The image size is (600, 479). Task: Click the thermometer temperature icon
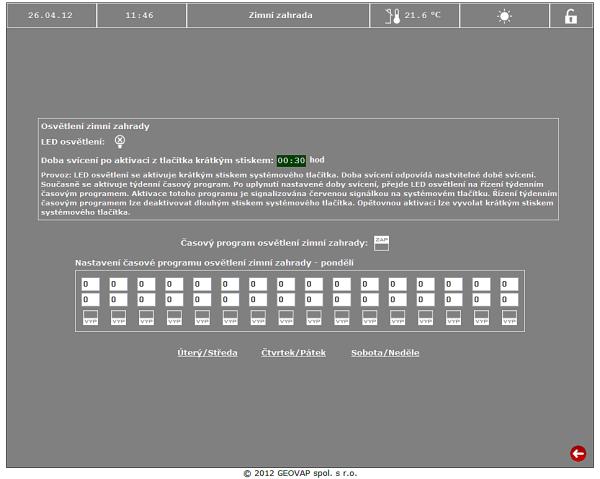(x=393, y=16)
